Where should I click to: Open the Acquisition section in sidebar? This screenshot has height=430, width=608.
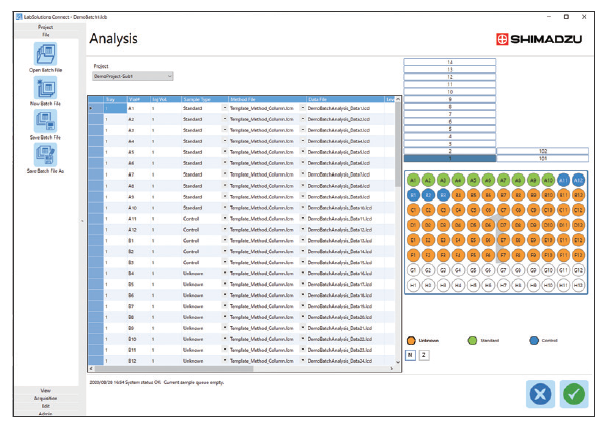click(x=45, y=397)
